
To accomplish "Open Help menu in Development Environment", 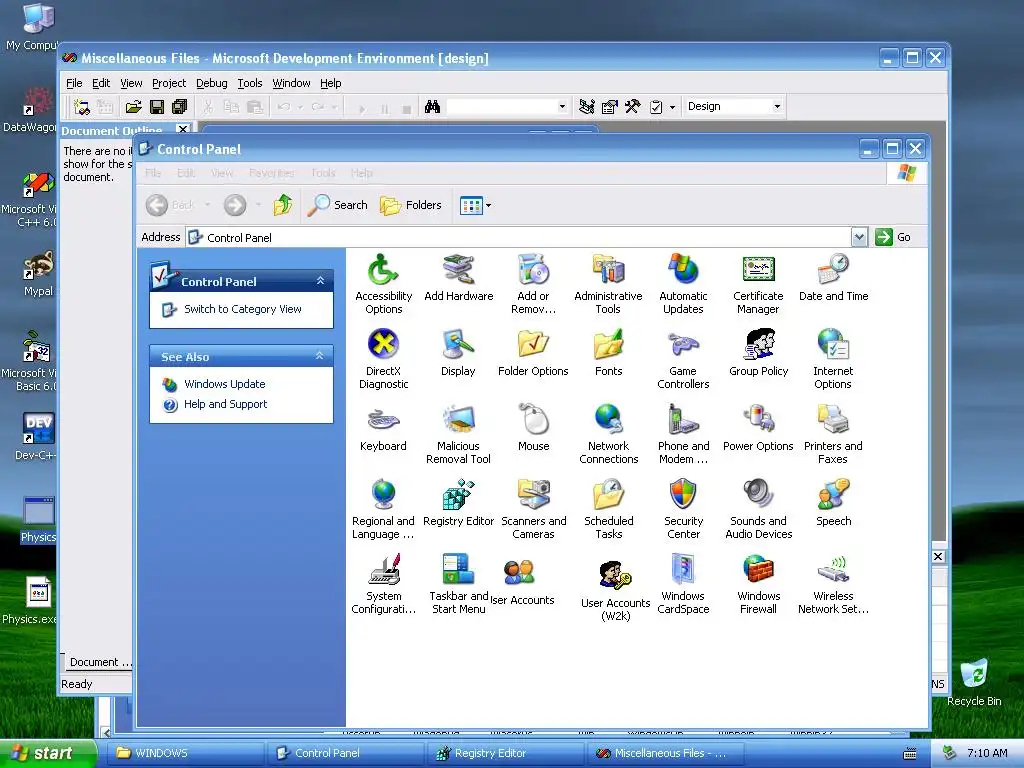I will pos(330,83).
